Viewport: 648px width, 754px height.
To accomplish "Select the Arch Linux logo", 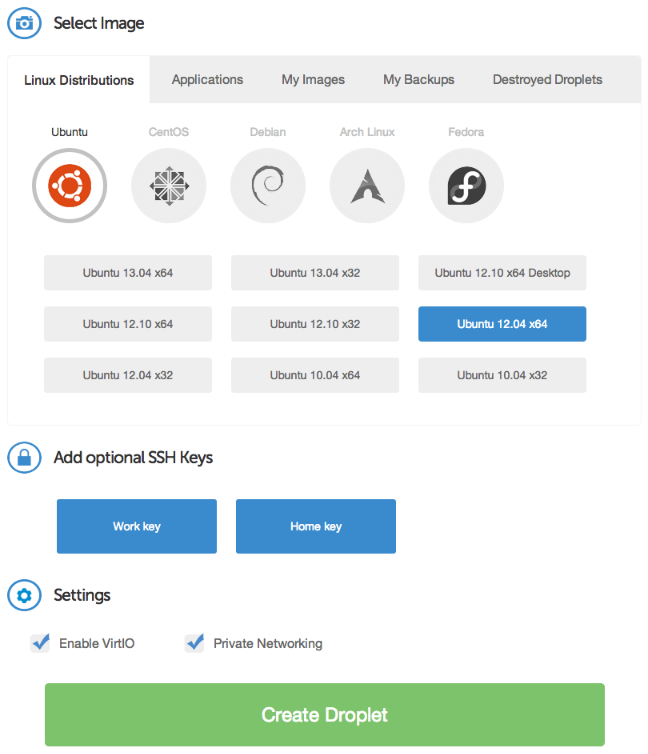I will 367,186.
